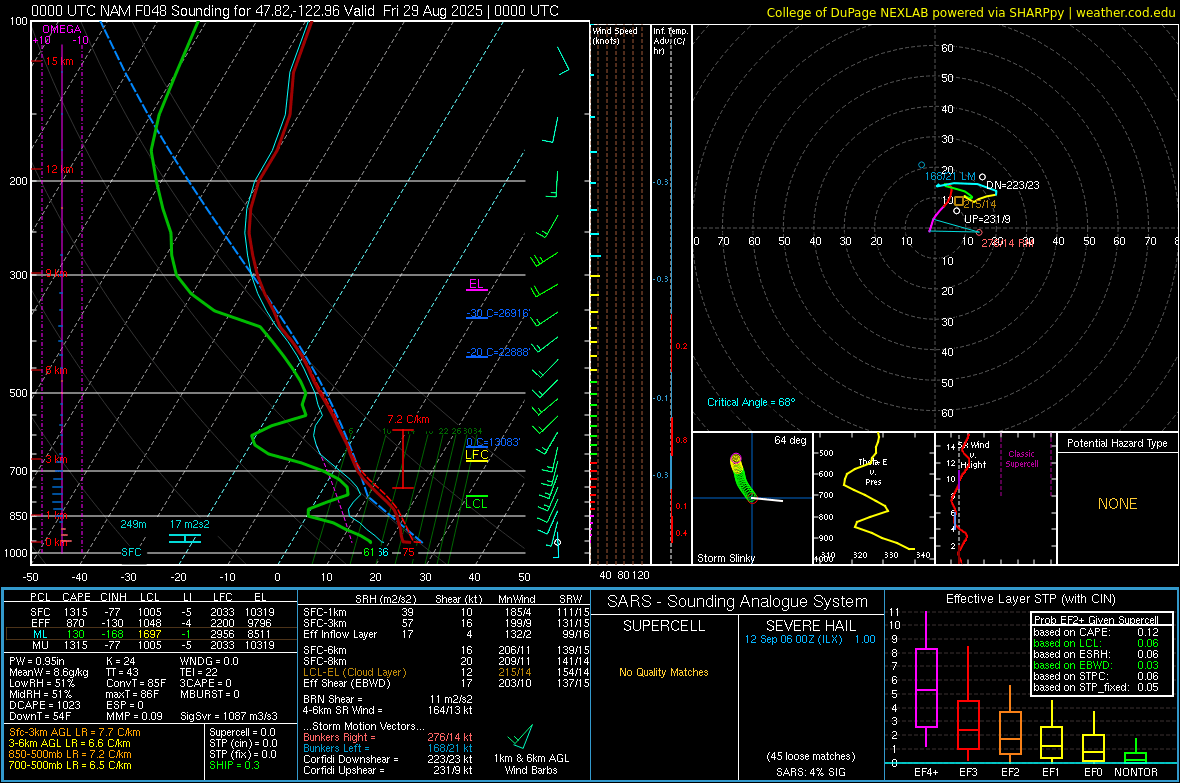
Task: Click the based on CAPE: 0.12 probability line
Action: tap(1095, 632)
